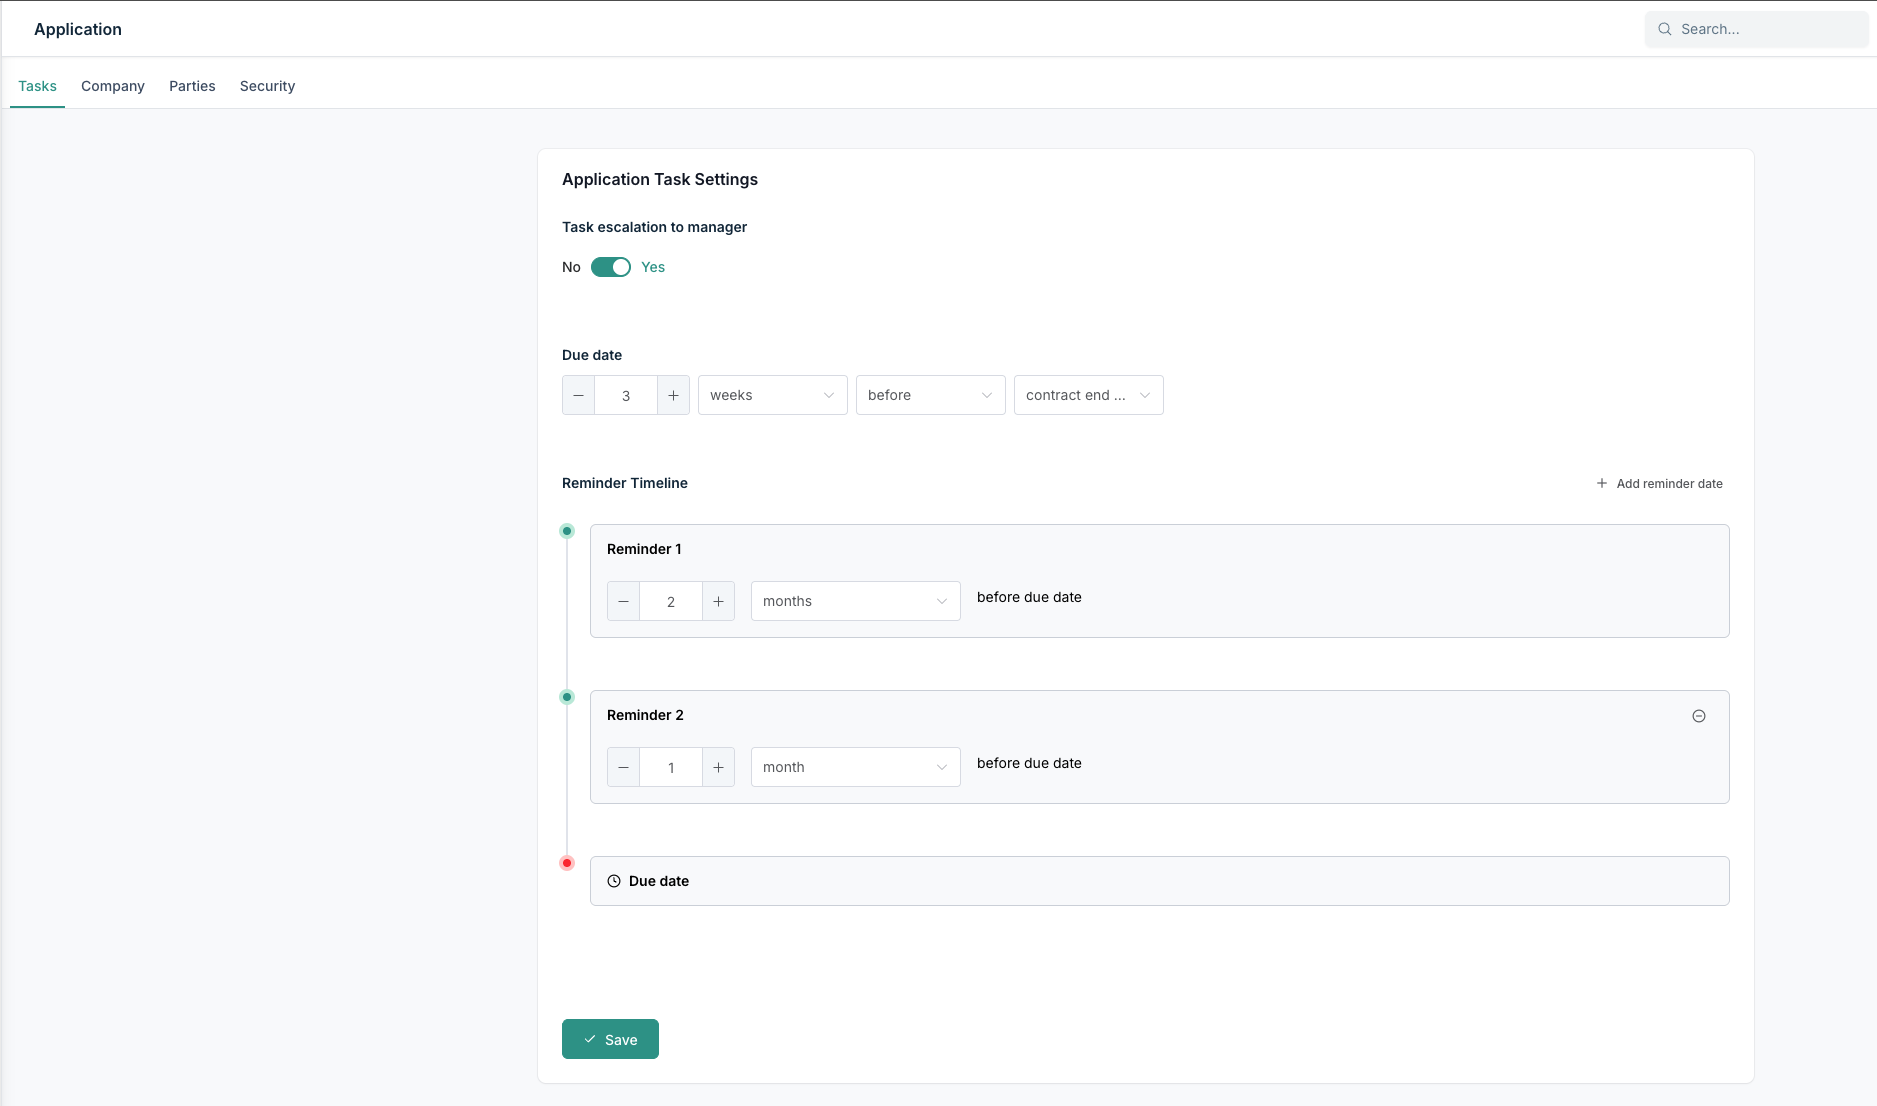
Task: Toggle Task escalation to manager switch
Action: coord(610,267)
